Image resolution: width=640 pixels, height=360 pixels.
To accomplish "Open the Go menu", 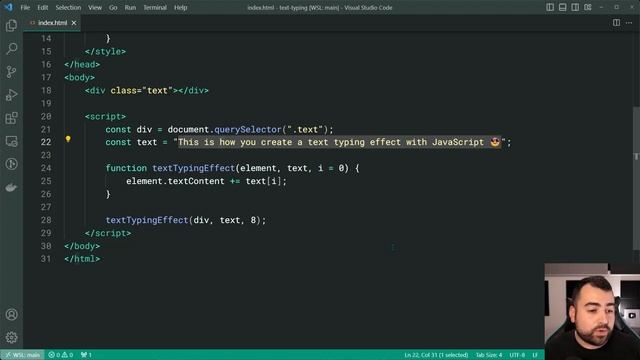I will [113, 7].
